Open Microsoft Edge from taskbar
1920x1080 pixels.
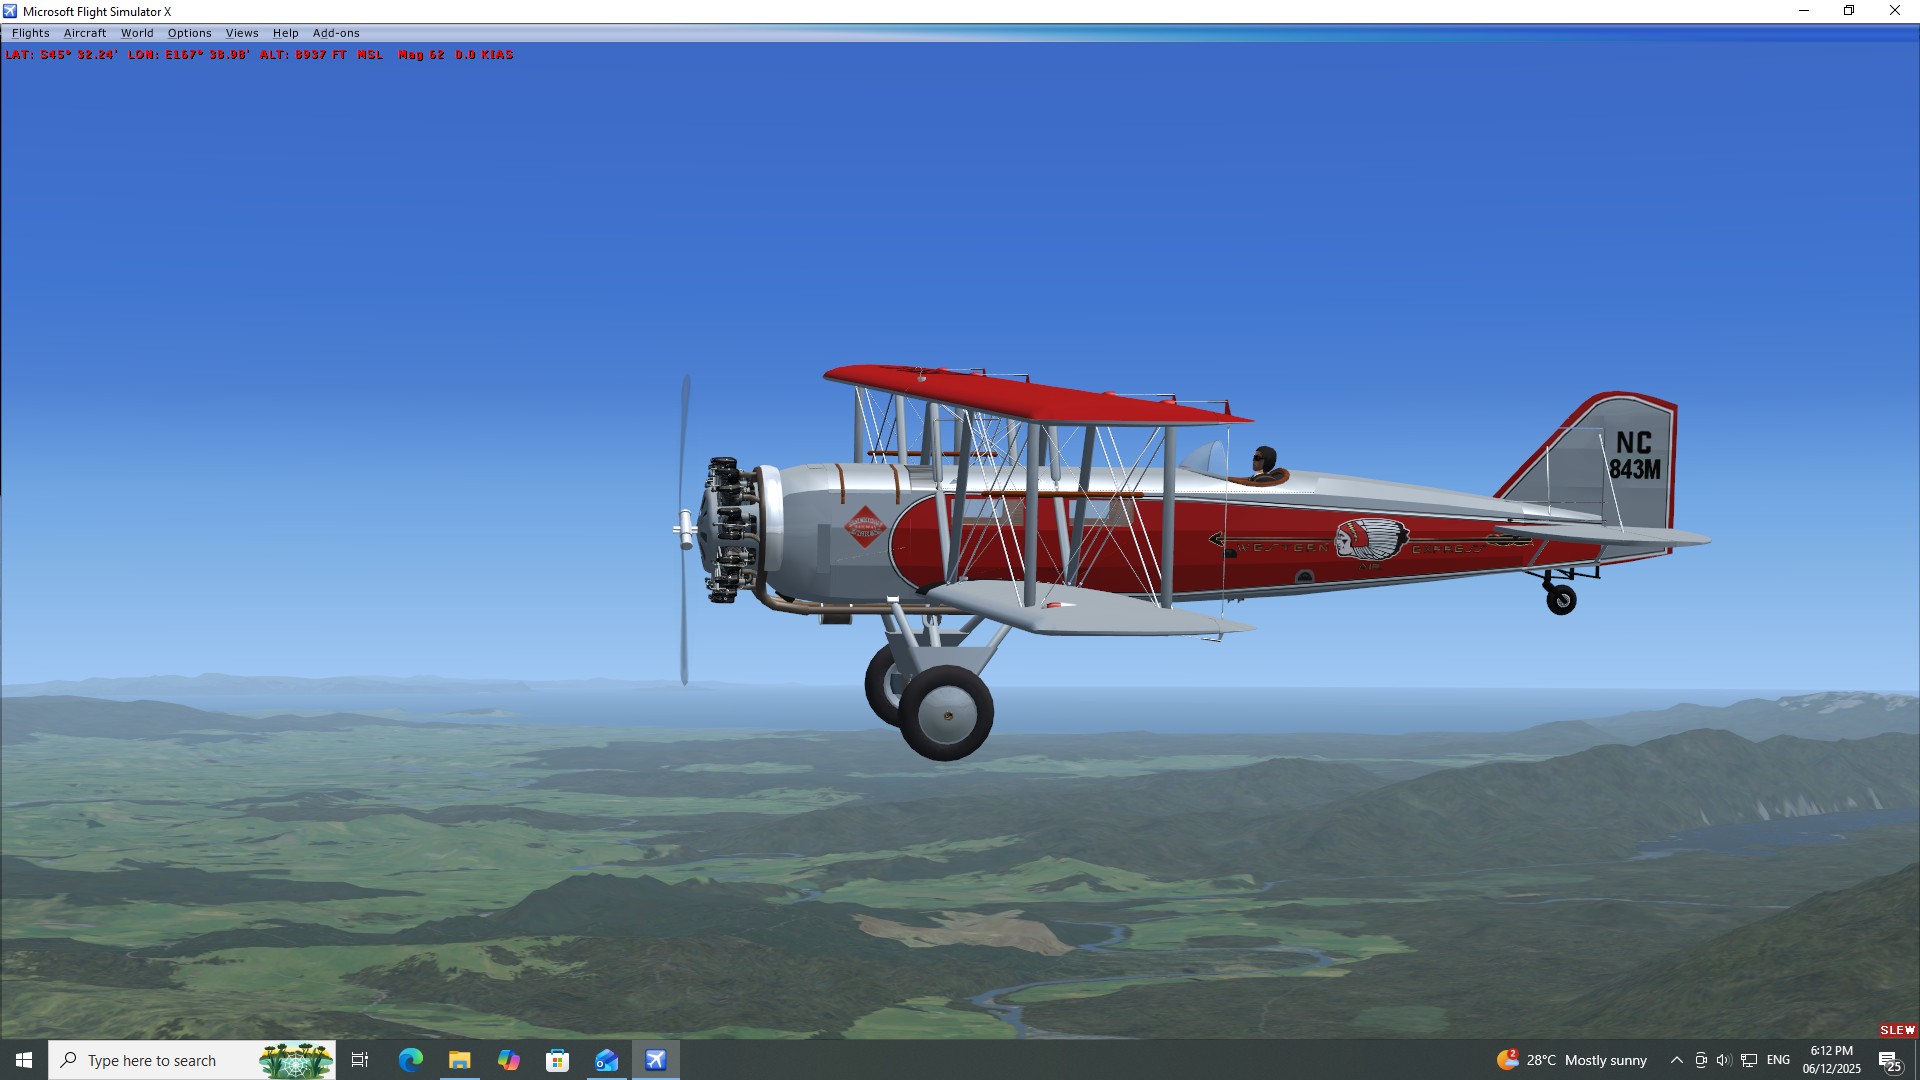(410, 1060)
